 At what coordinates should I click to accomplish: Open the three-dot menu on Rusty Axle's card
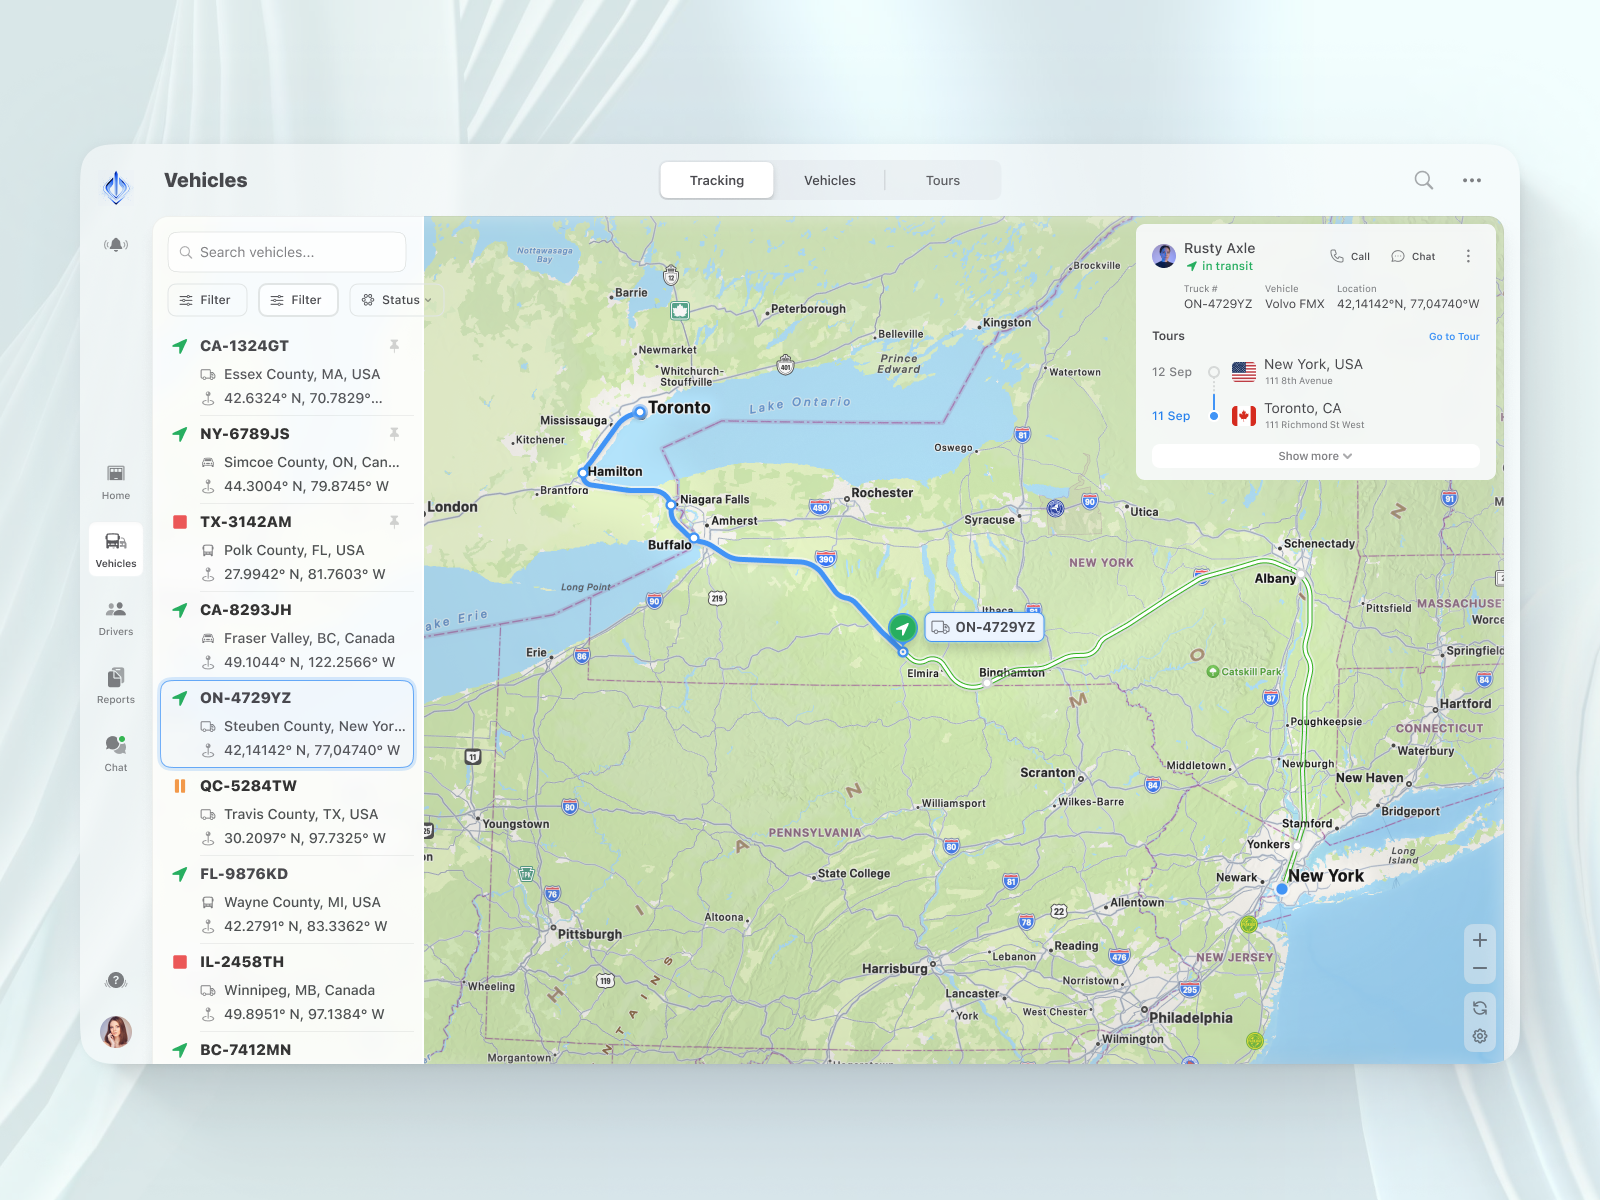point(1468,256)
